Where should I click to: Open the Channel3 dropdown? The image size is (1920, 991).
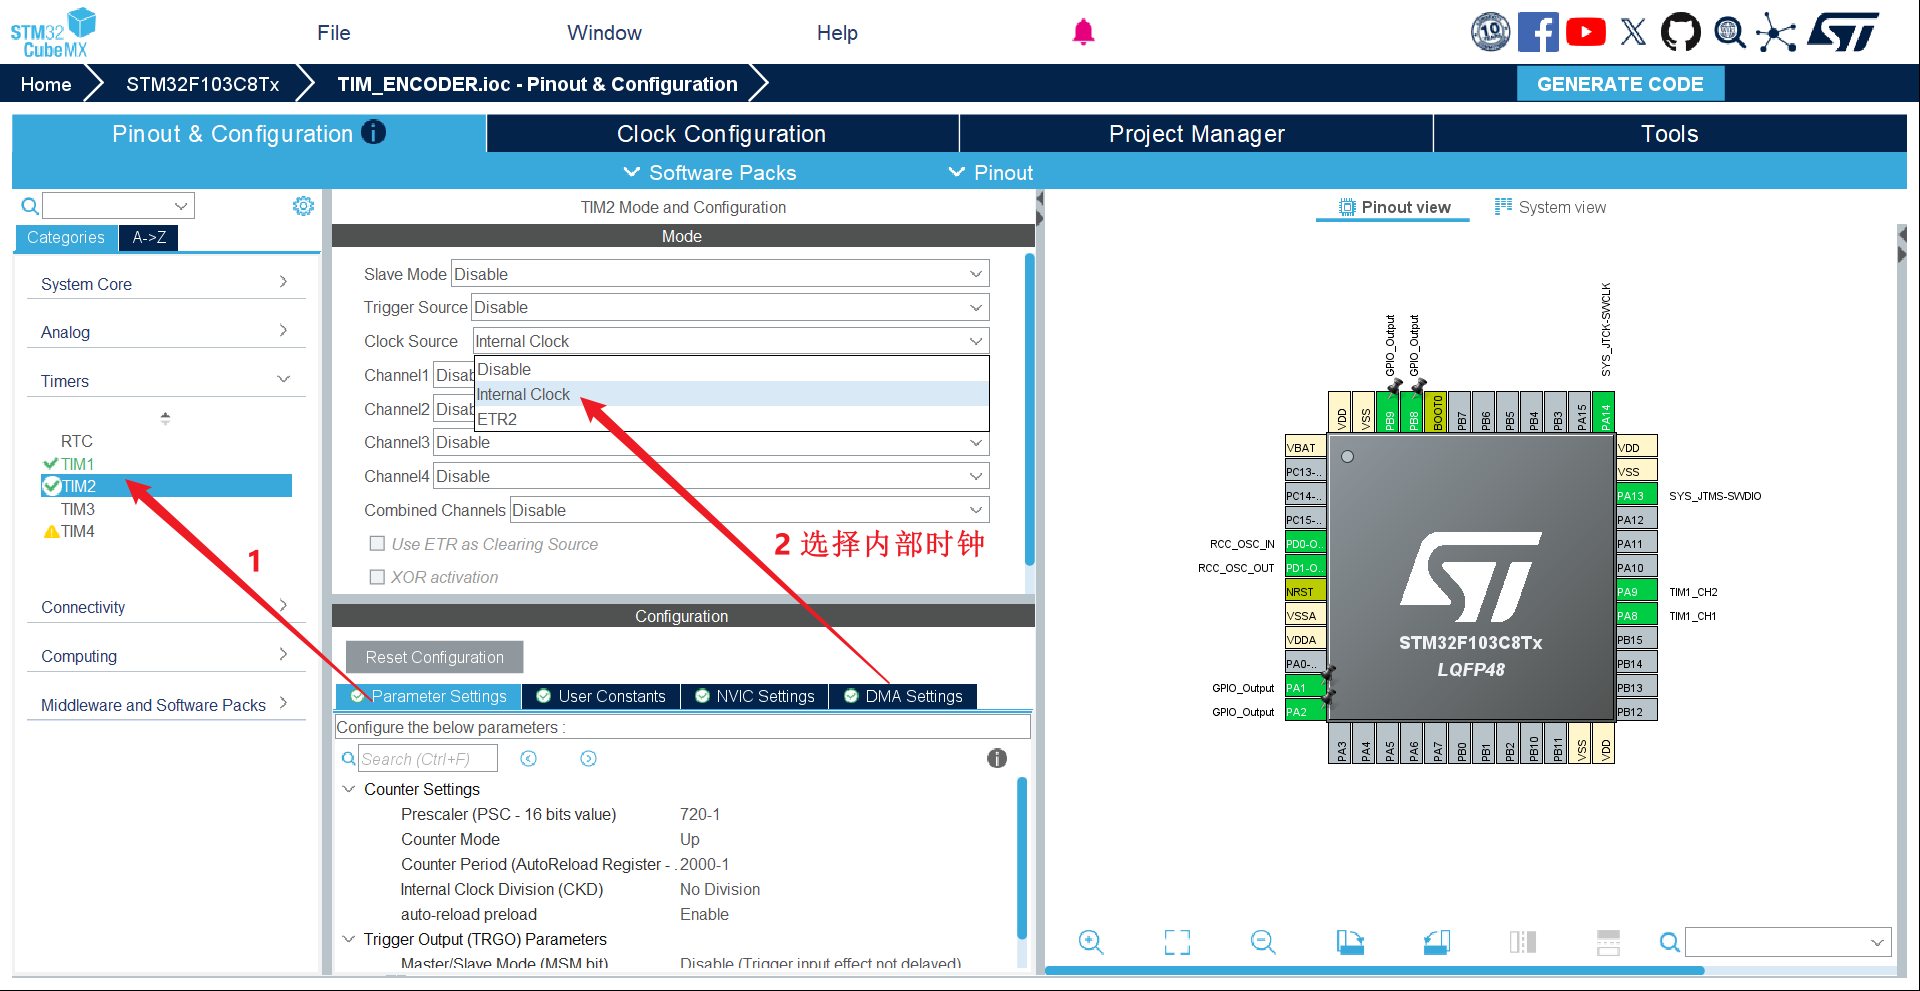coord(711,442)
